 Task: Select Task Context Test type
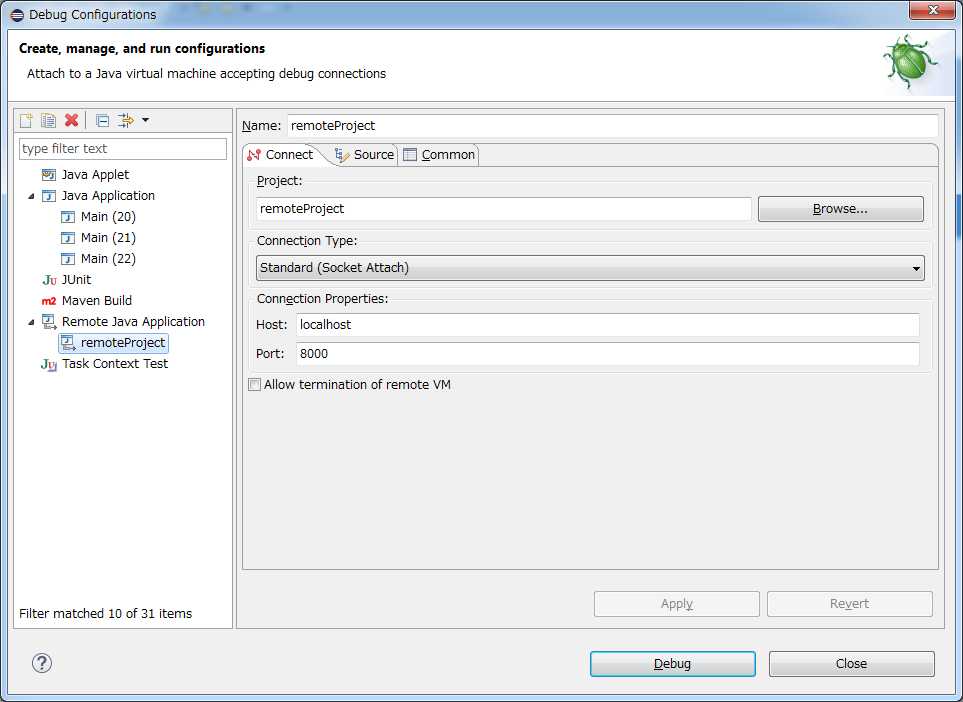pos(115,364)
